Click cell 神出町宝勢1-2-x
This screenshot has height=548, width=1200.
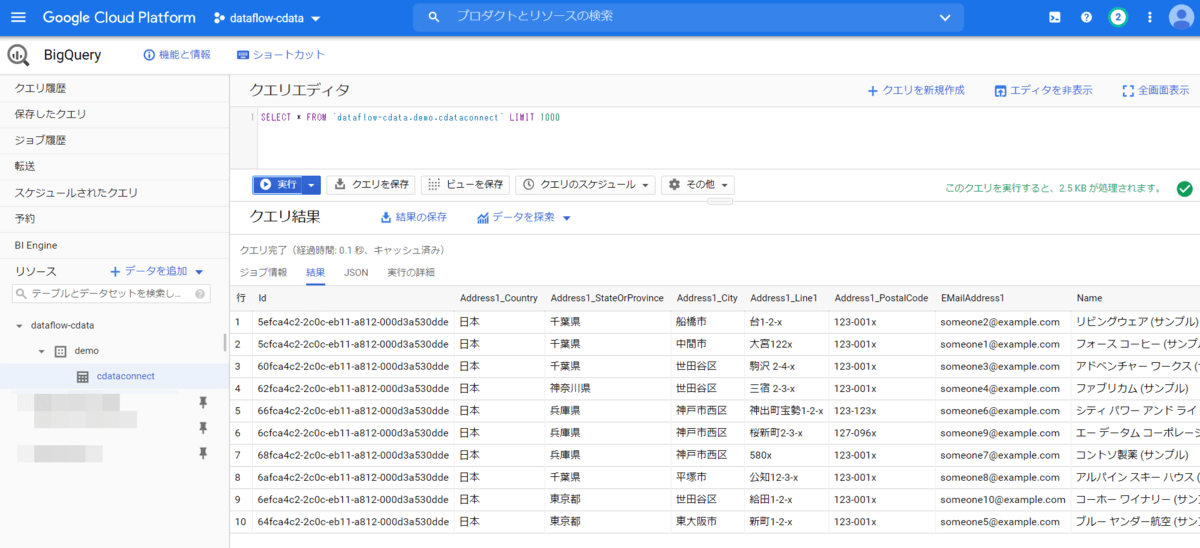coord(786,411)
